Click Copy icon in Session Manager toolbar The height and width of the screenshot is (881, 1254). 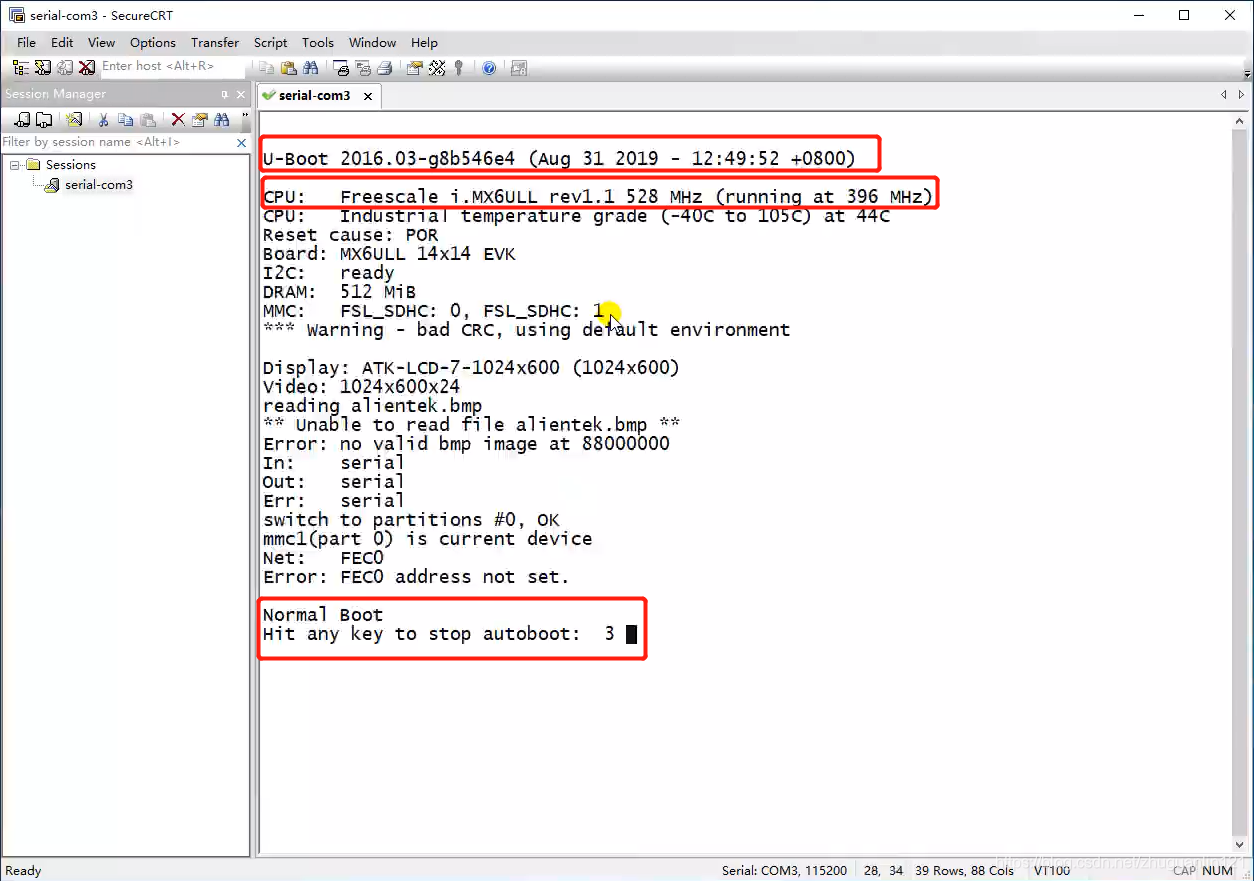tap(126, 120)
